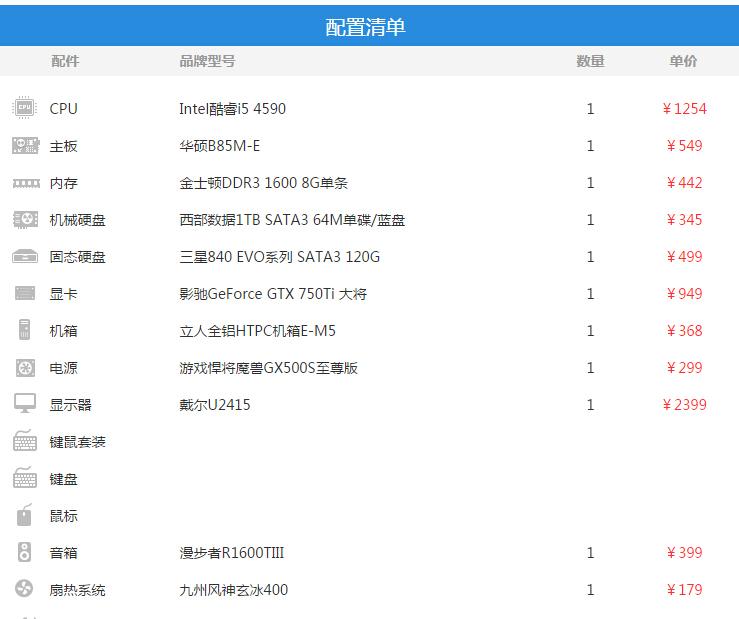Click the solid state drive (固态硬盘) icon
The width and height of the screenshot is (739, 619).
(x=25, y=256)
